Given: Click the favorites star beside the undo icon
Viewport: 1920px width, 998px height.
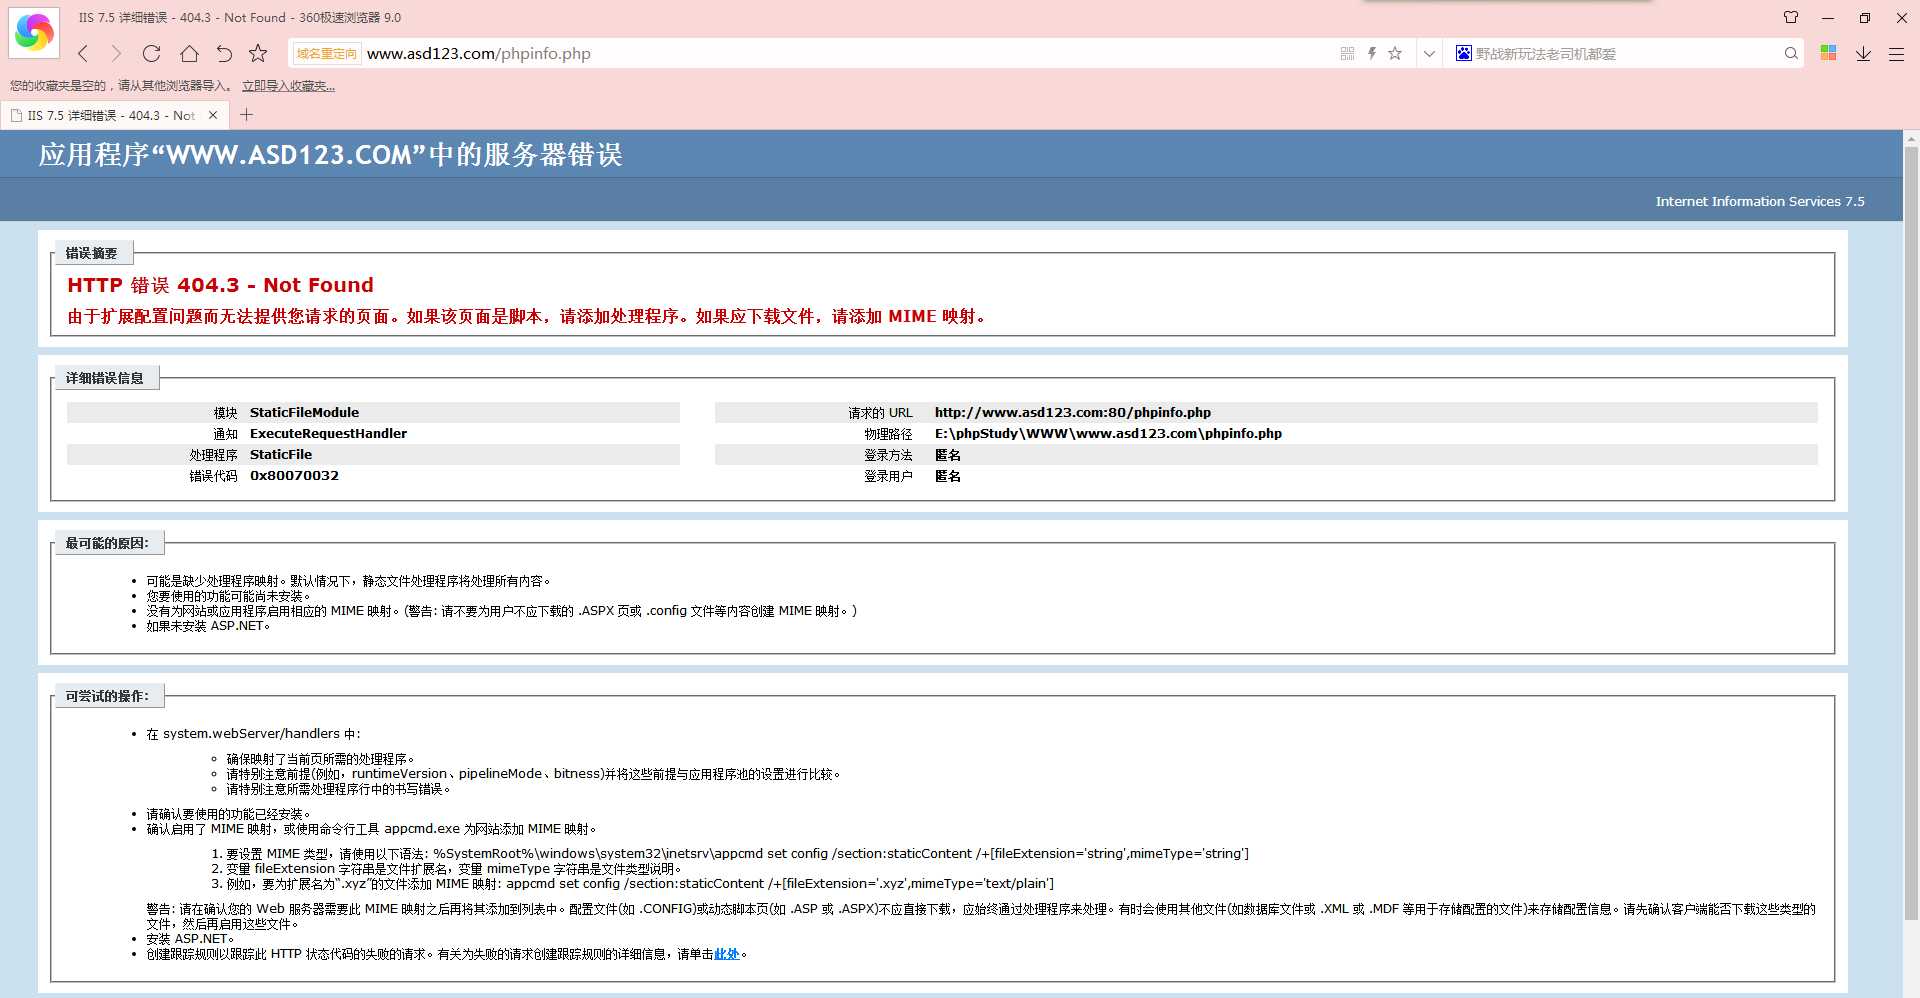Looking at the screenshot, I should [x=258, y=54].
